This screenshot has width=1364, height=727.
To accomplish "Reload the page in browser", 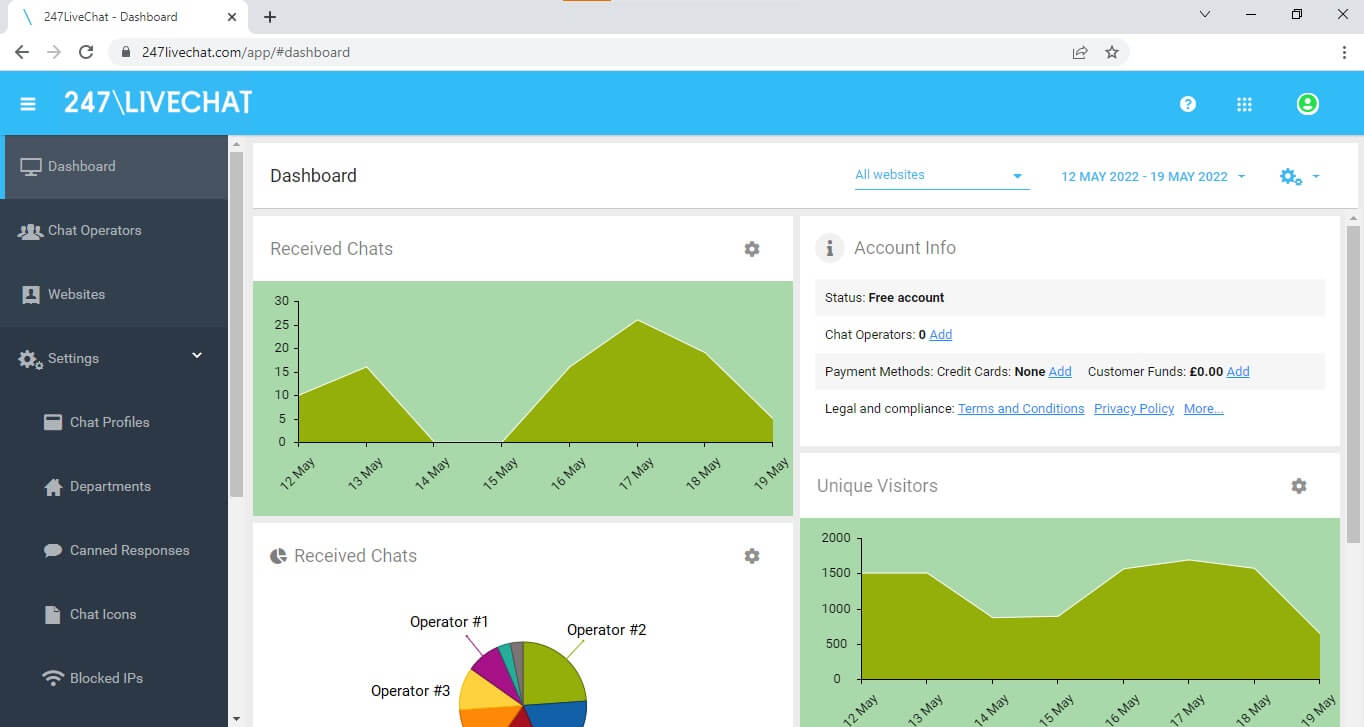I will (x=86, y=52).
